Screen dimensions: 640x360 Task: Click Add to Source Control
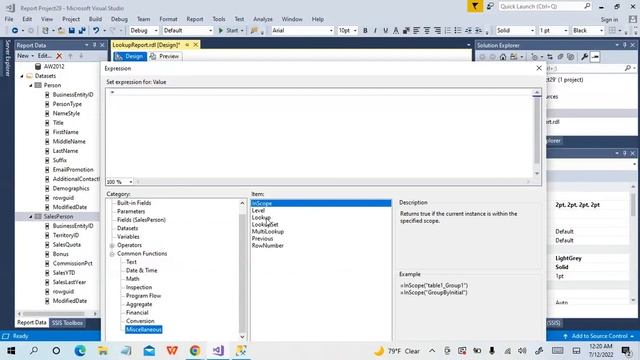tap(599, 336)
